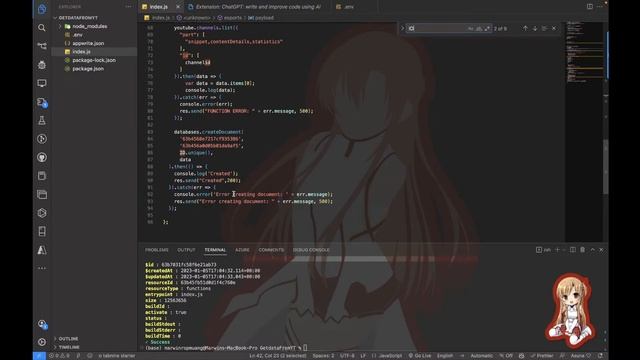
Task: Toggle use regular expression in find box
Action: click(487, 29)
